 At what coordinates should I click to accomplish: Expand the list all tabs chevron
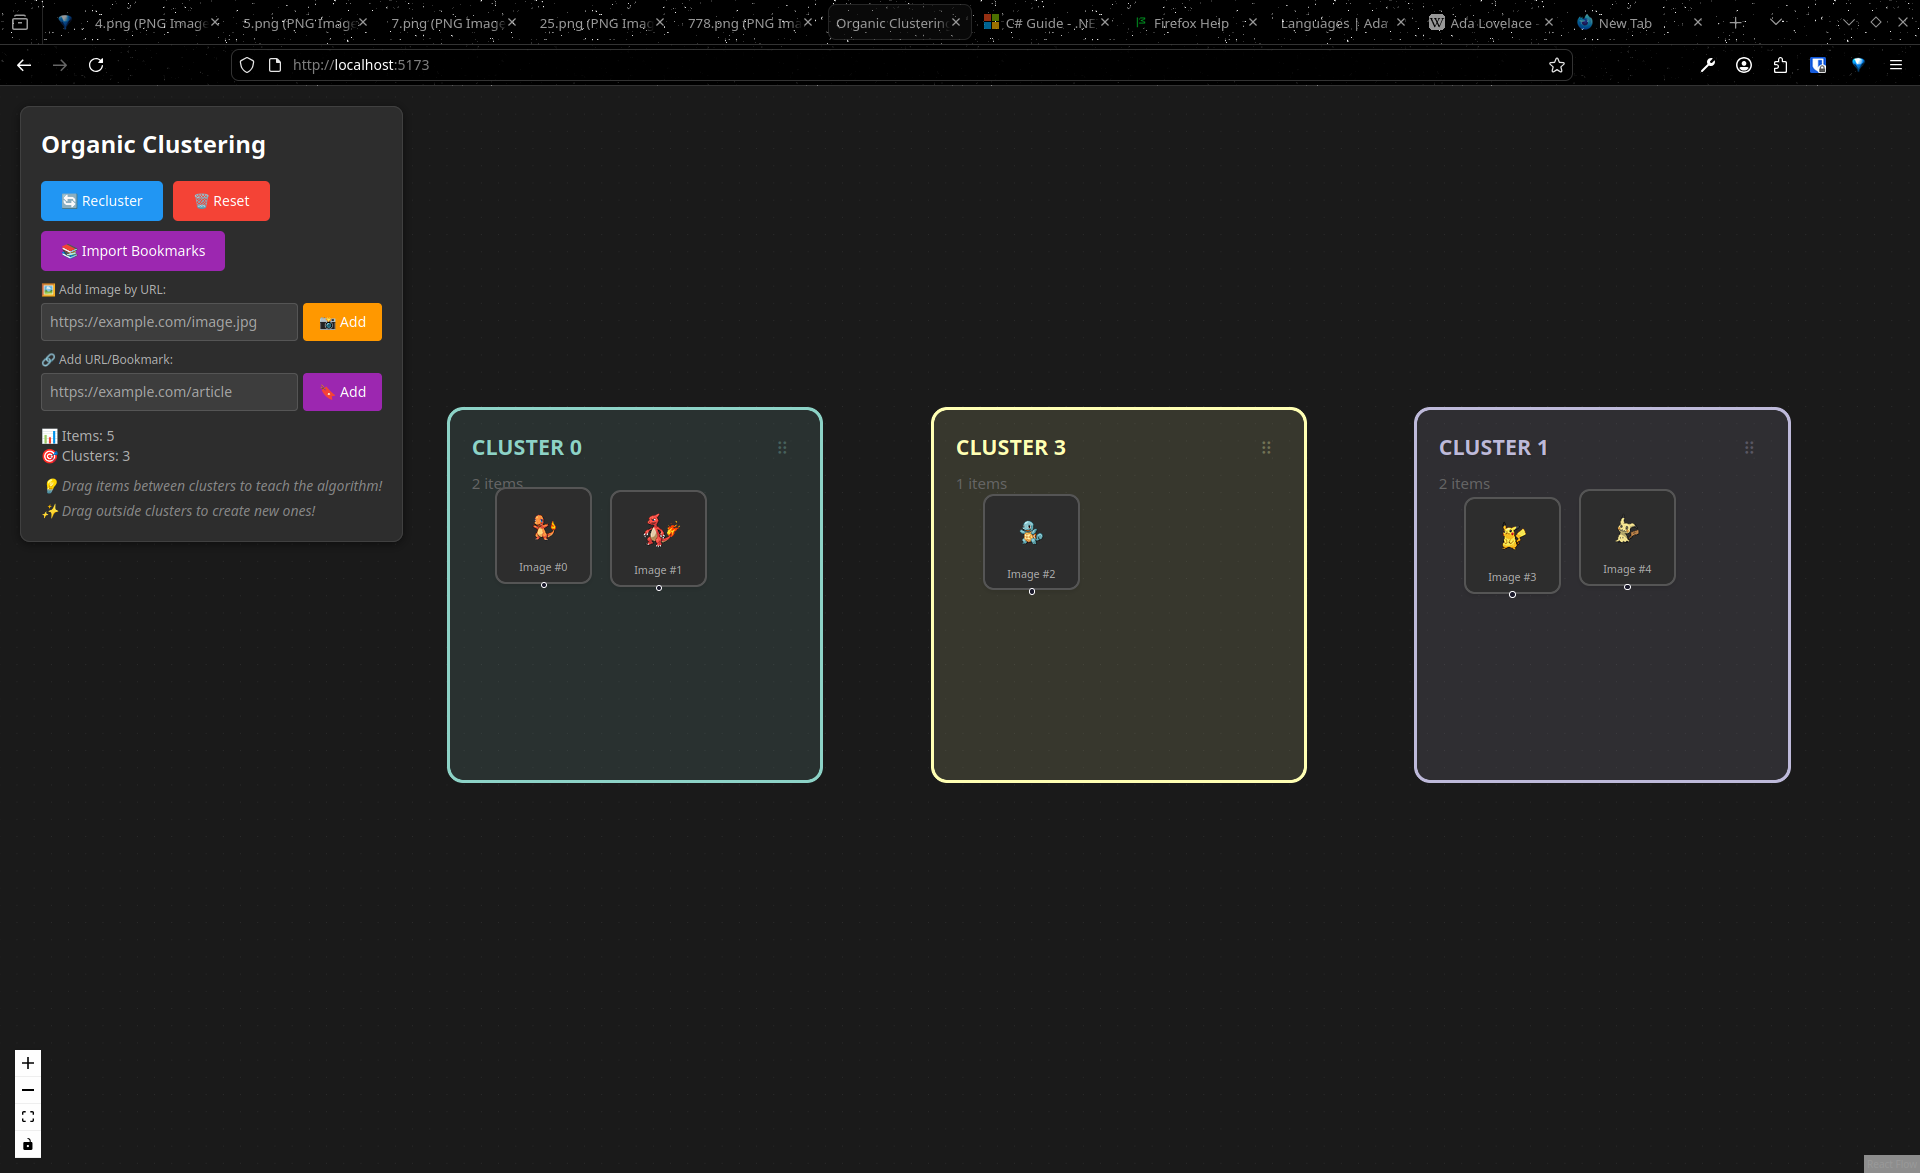coord(1776,22)
